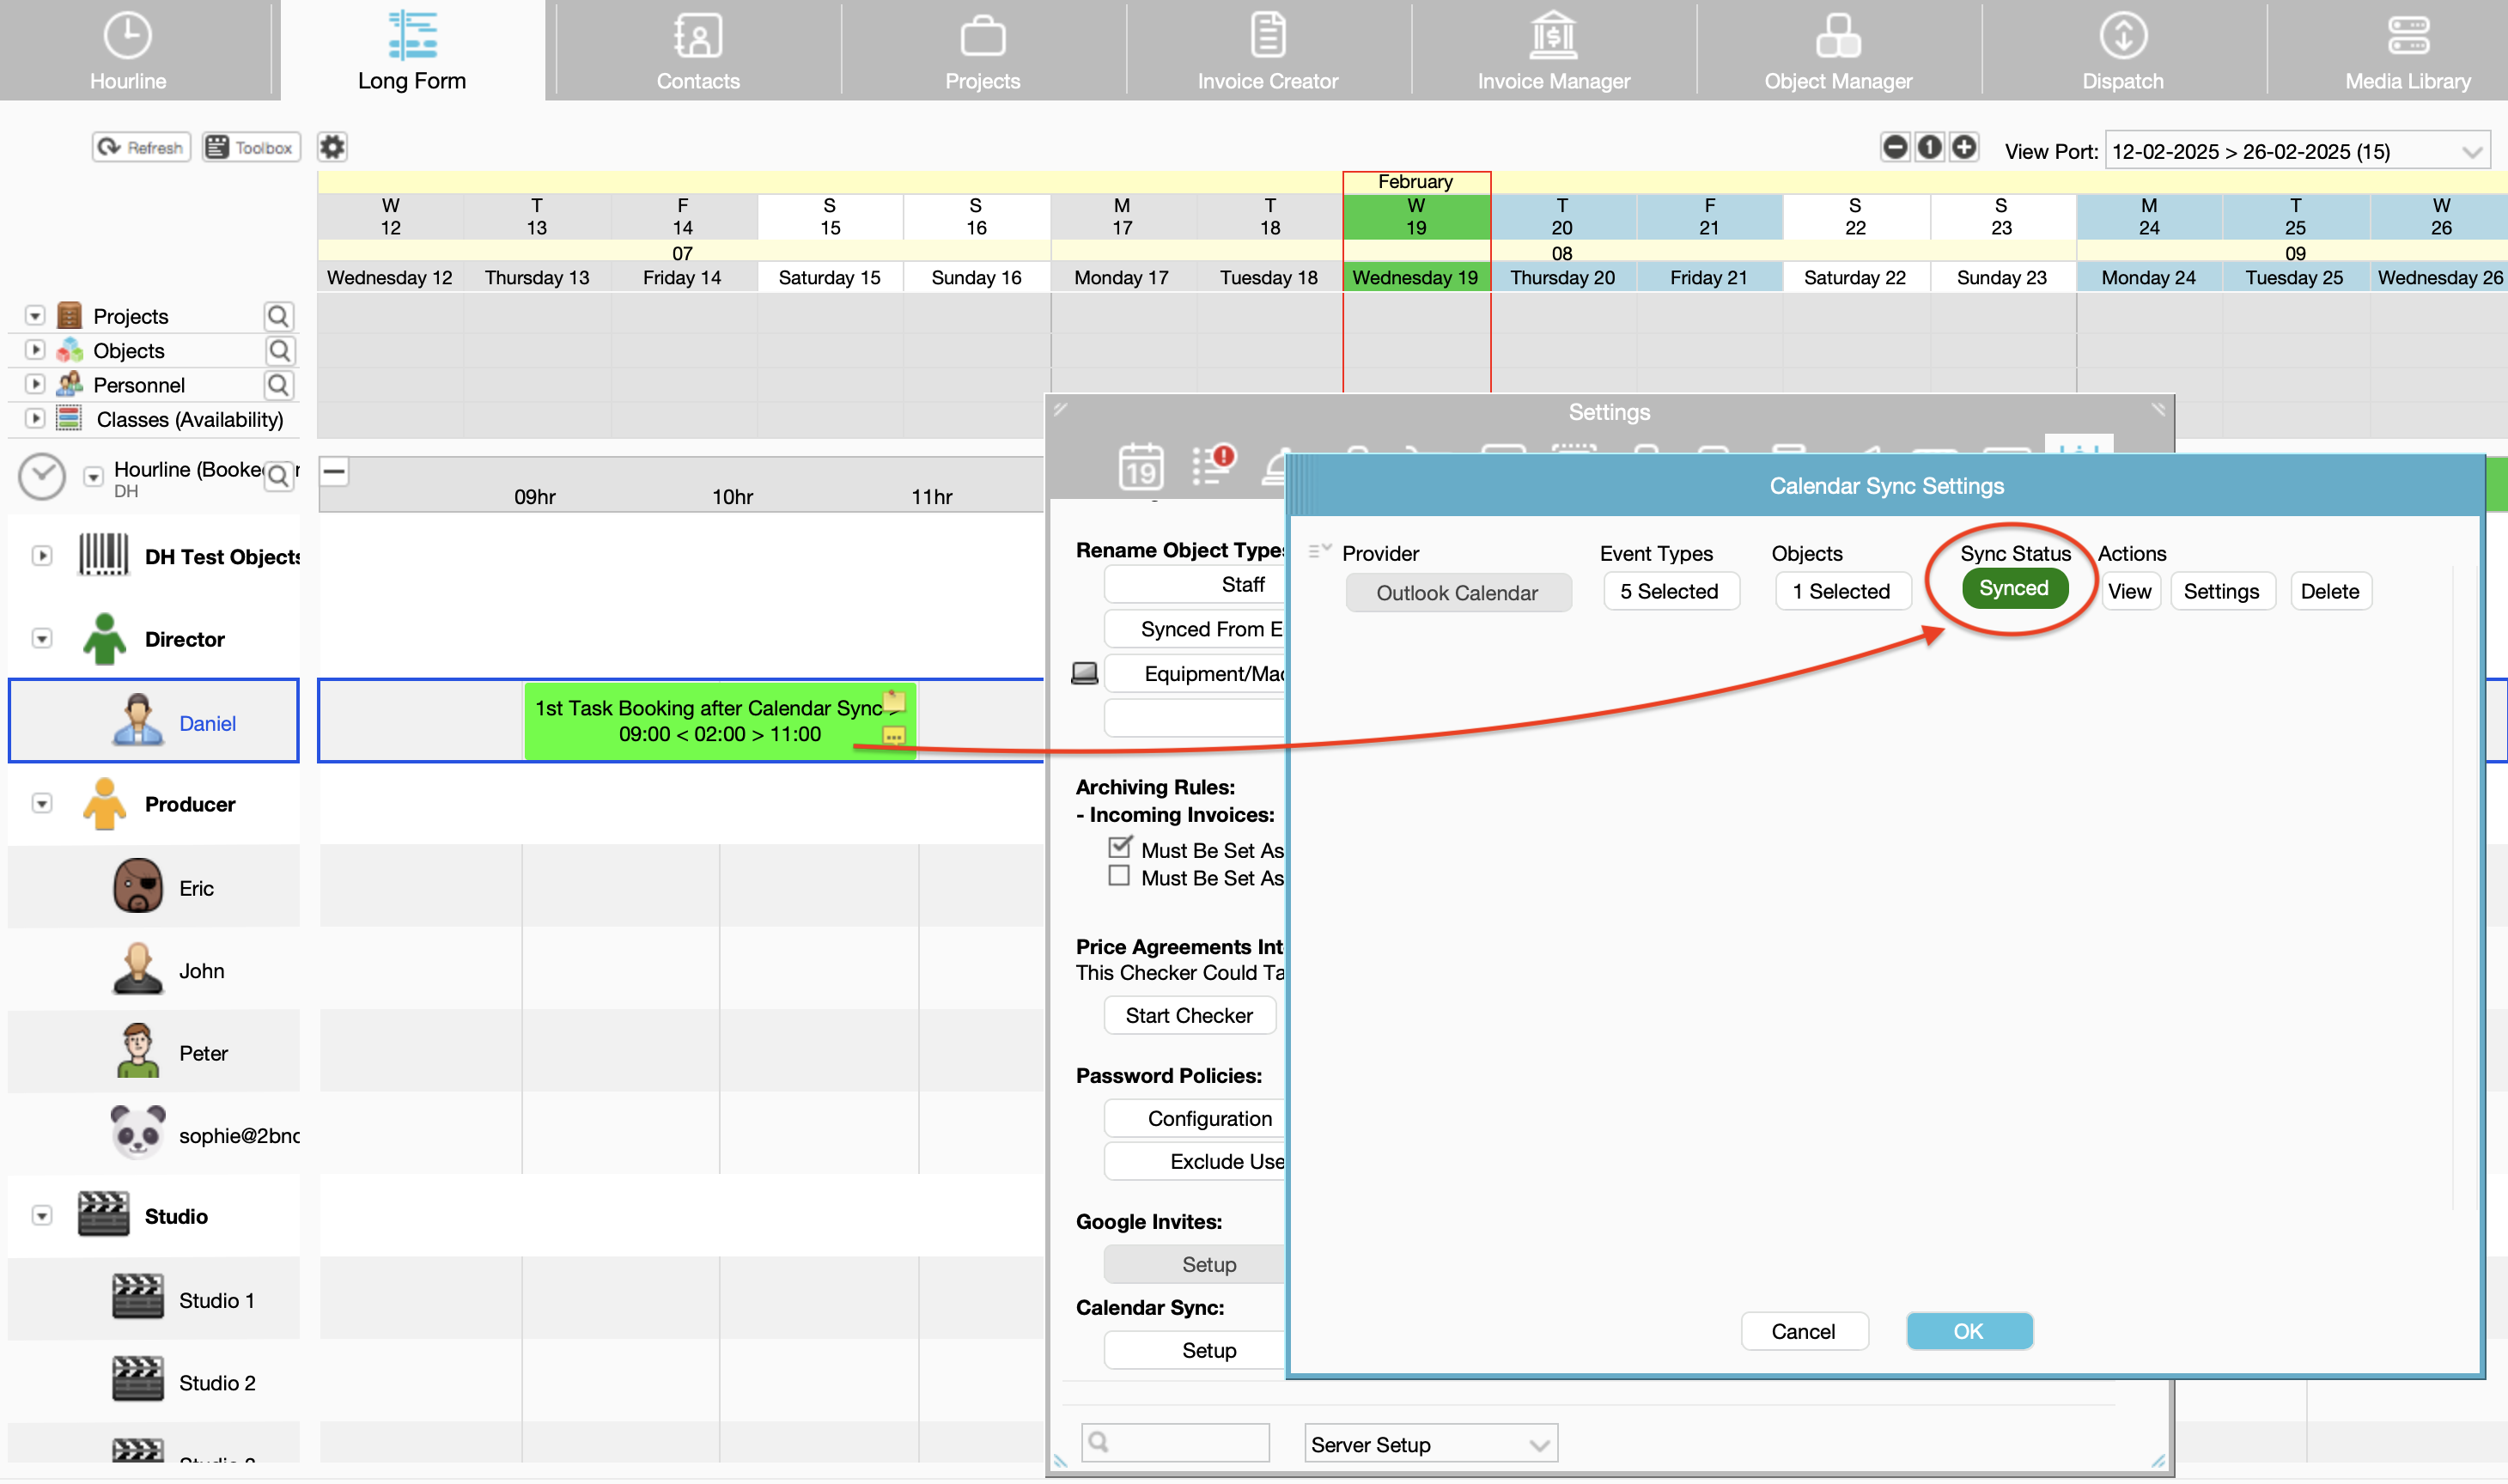
Task: Collapse the Producer group
Action: pos(42,804)
